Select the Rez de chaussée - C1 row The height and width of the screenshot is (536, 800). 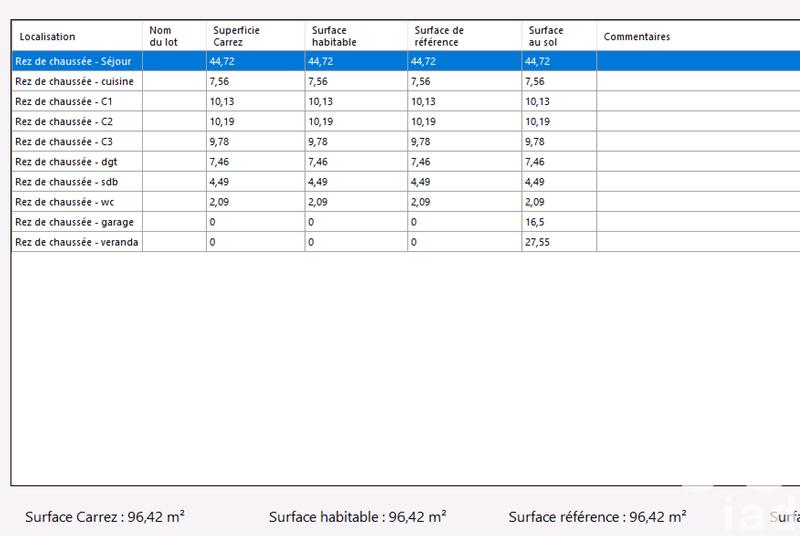(77, 101)
